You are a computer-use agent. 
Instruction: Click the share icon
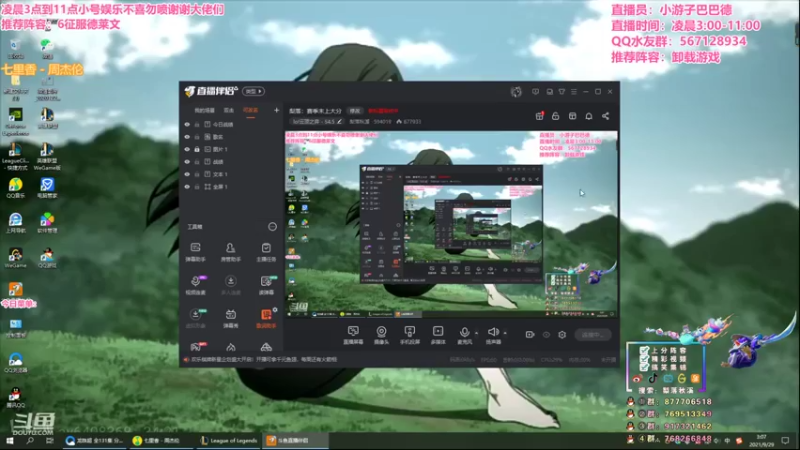tap(606, 116)
